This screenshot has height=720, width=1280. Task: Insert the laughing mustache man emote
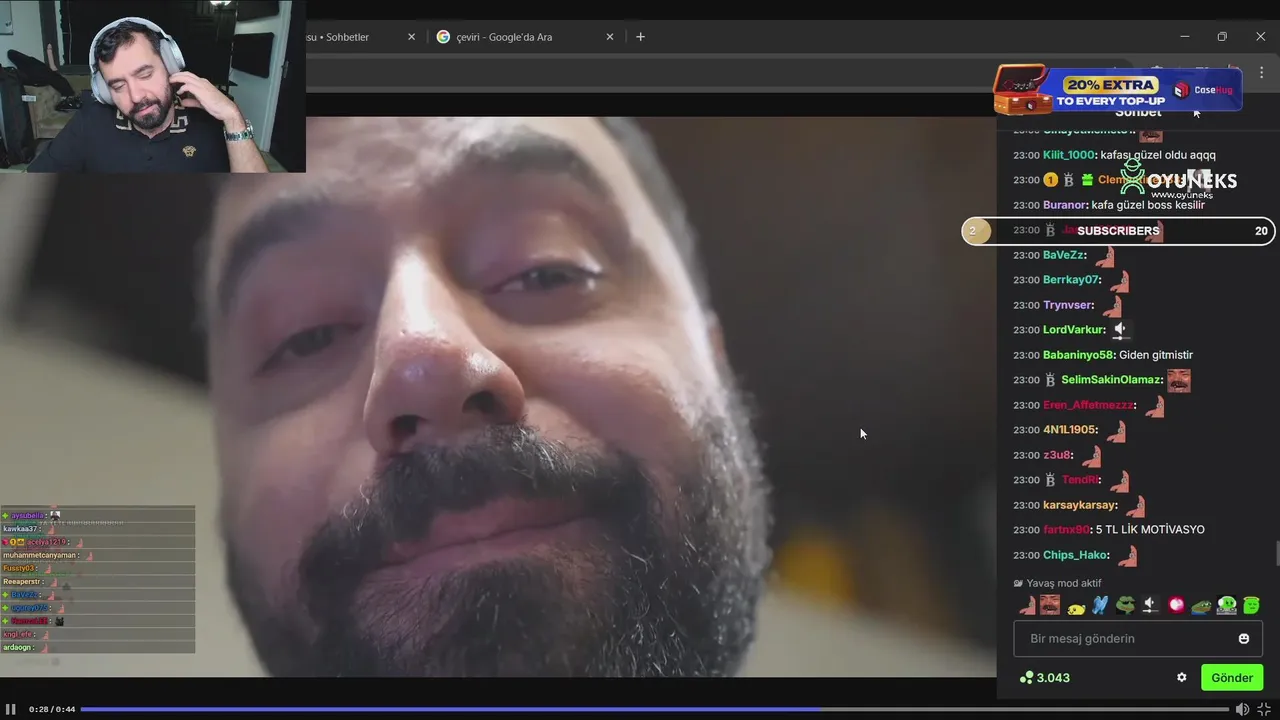[1050, 605]
